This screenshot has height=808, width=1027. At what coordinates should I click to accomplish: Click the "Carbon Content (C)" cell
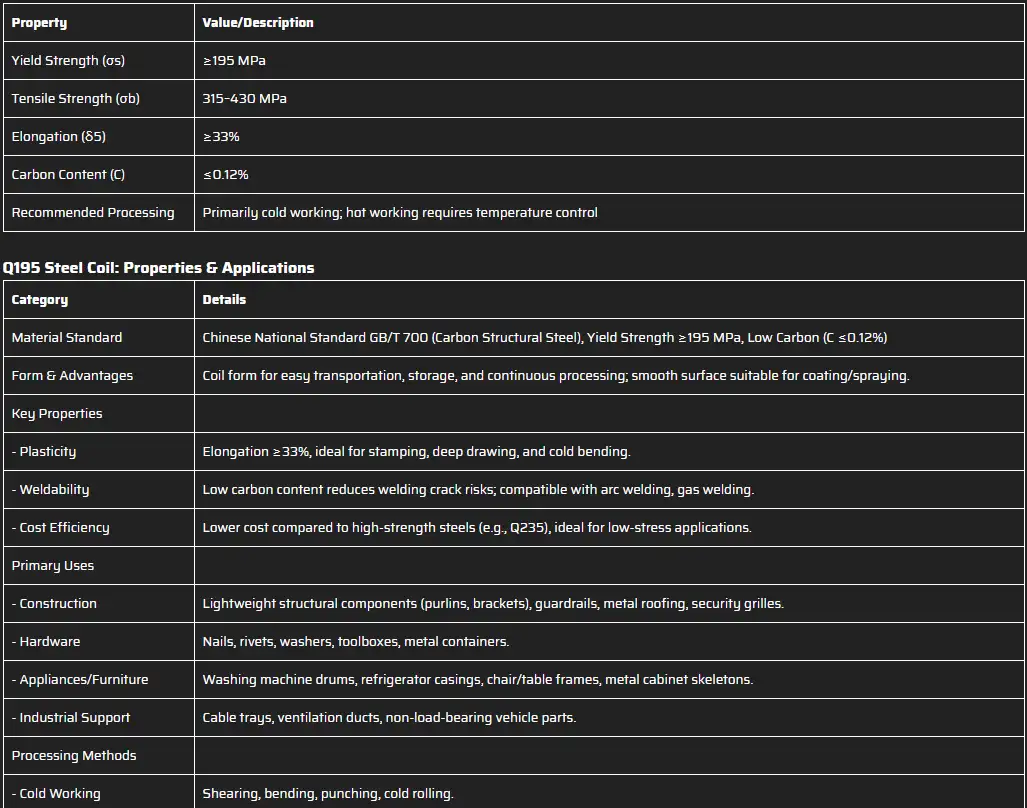[x=68, y=174]
